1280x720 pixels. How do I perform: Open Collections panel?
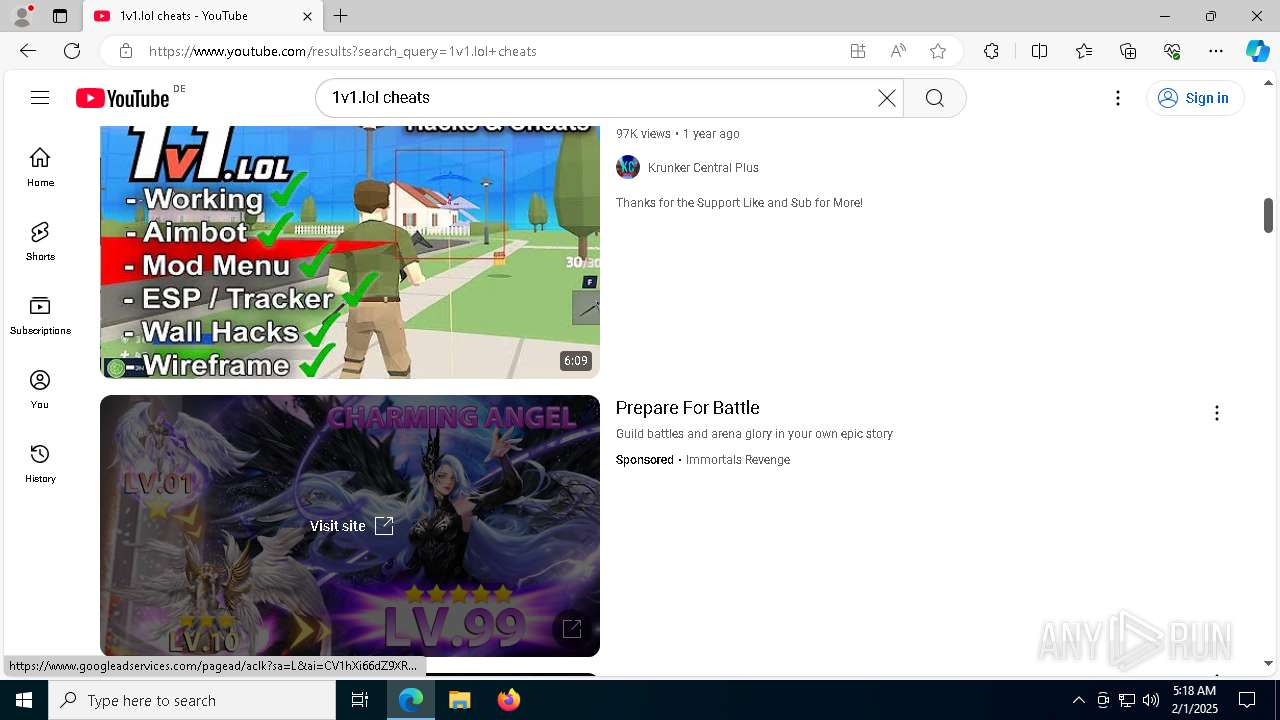pyautogui.click(x=1128, y=51)
